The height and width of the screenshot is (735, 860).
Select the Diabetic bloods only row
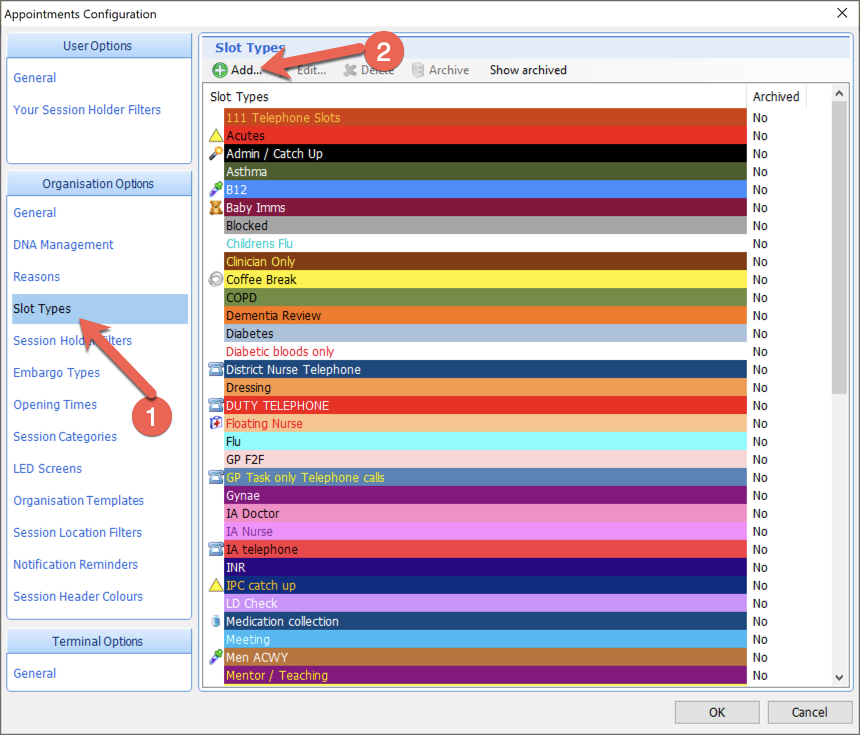click(485, 352)
